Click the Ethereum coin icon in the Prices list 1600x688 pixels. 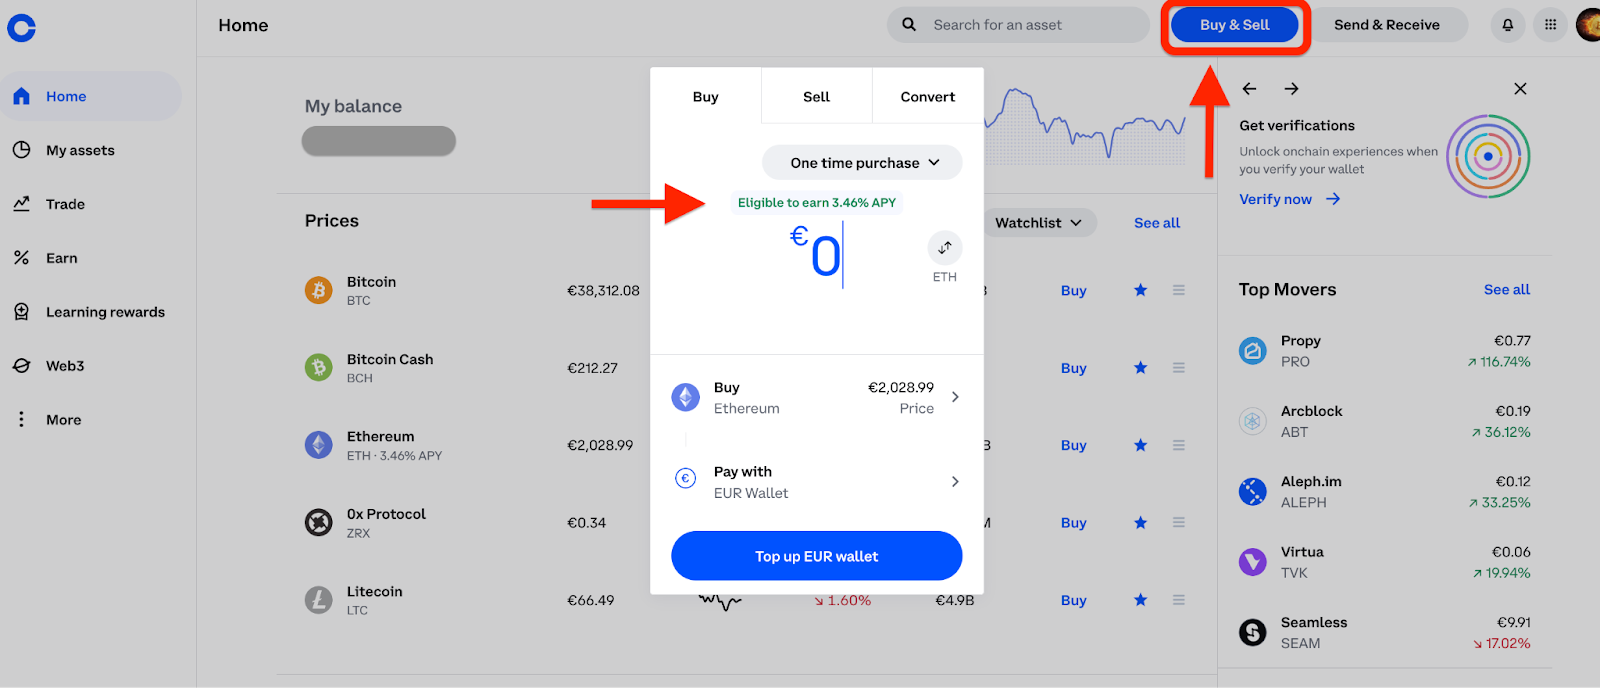coord(318,445)
